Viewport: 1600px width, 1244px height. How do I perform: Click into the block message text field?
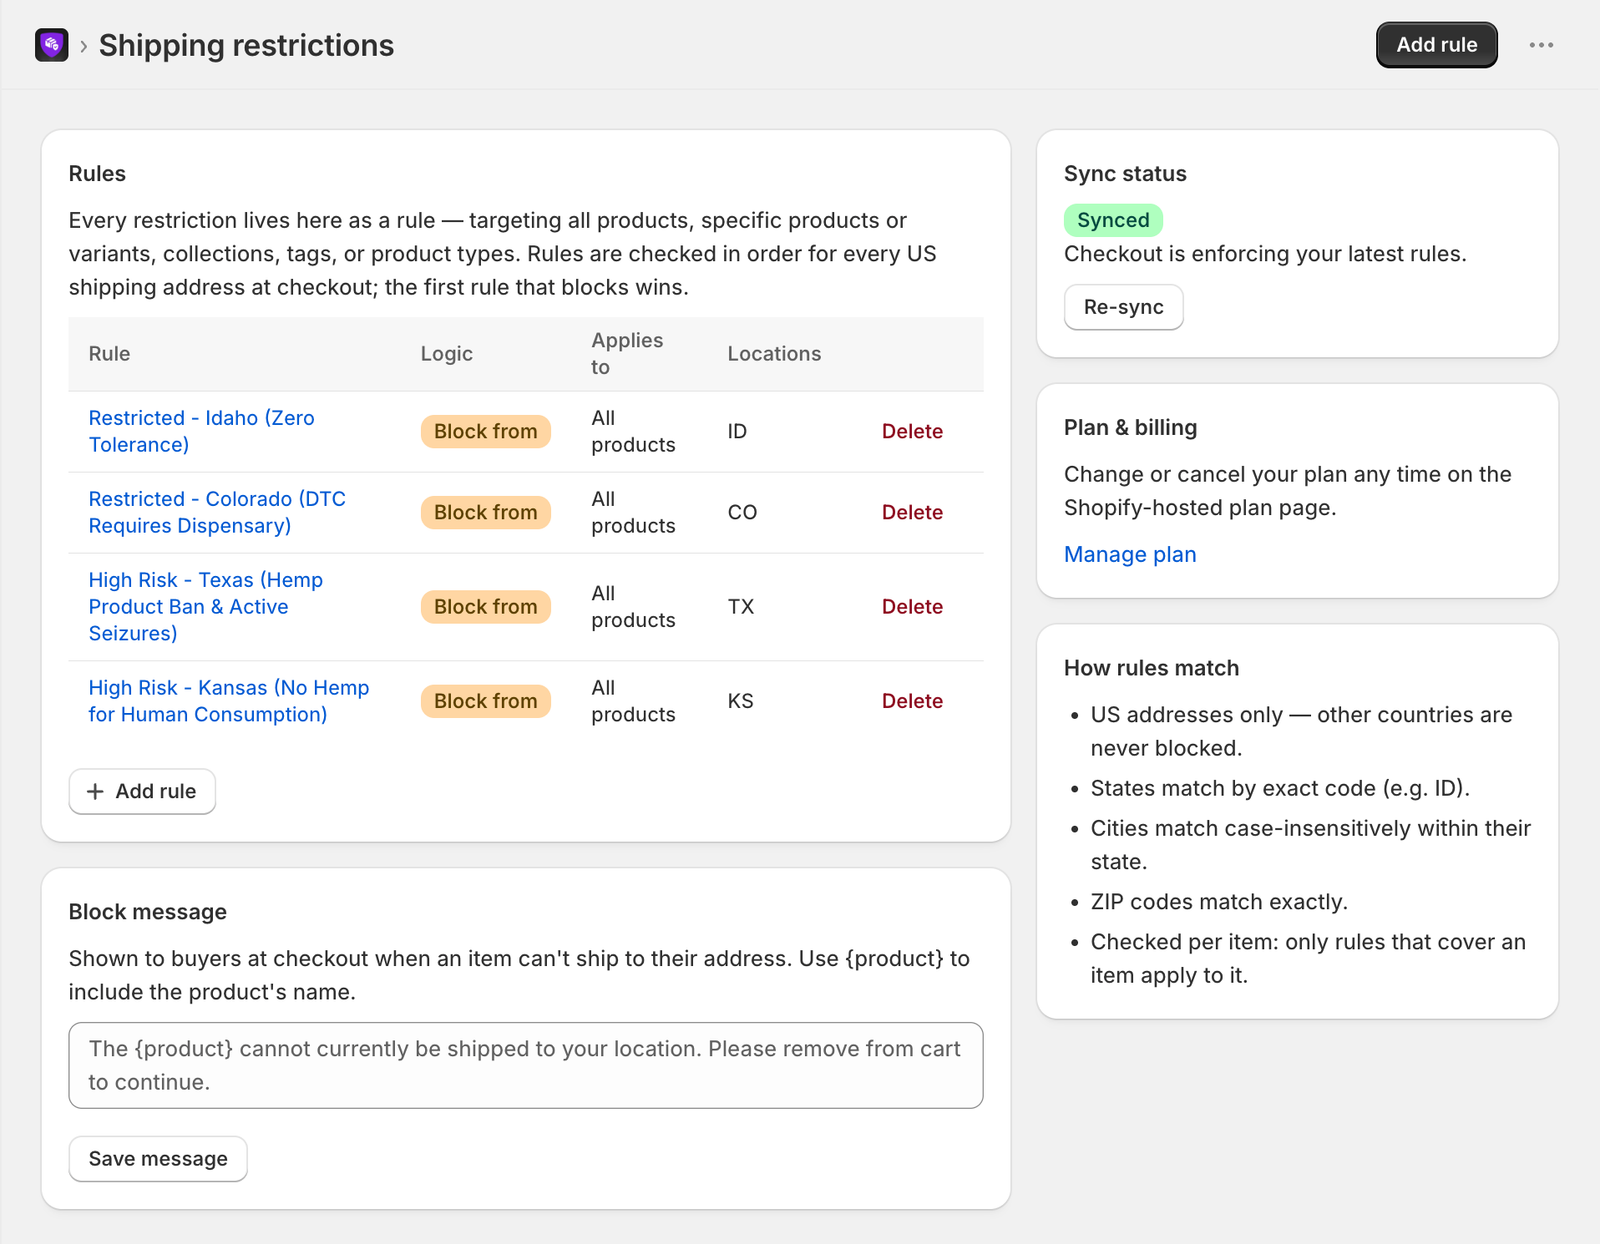526,1065
